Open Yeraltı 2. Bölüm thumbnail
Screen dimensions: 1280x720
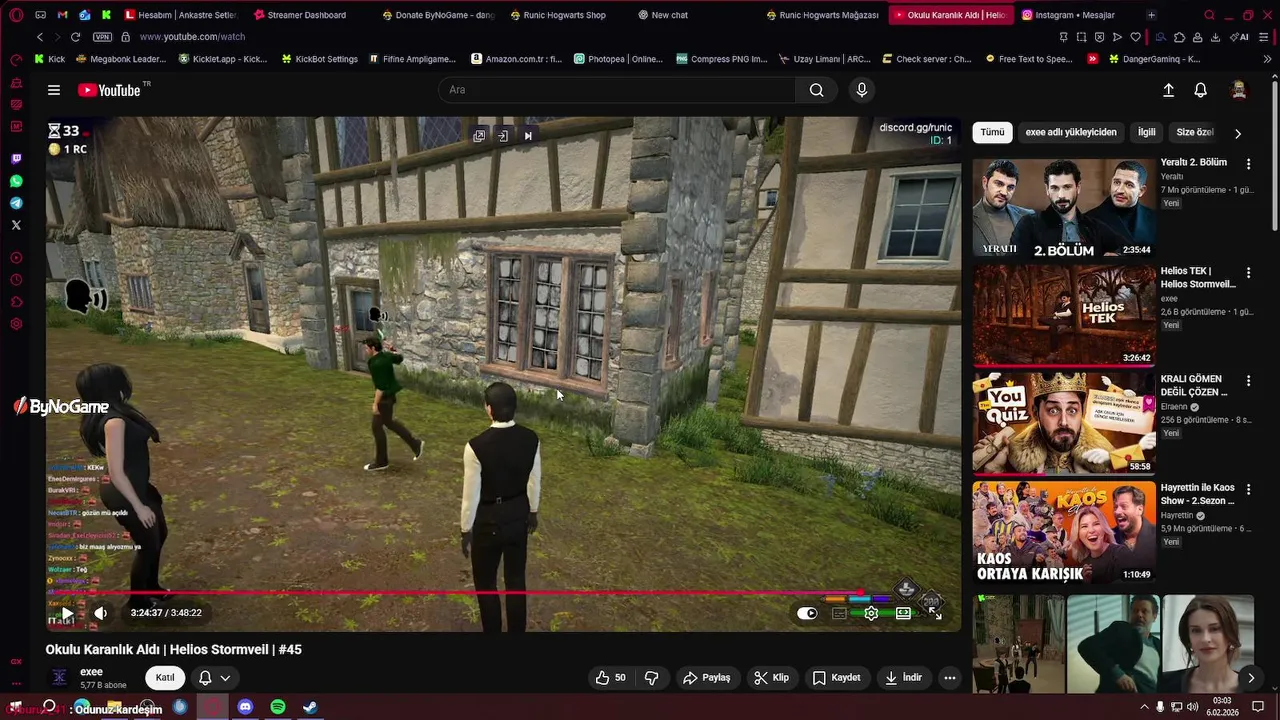[1064, 208]
